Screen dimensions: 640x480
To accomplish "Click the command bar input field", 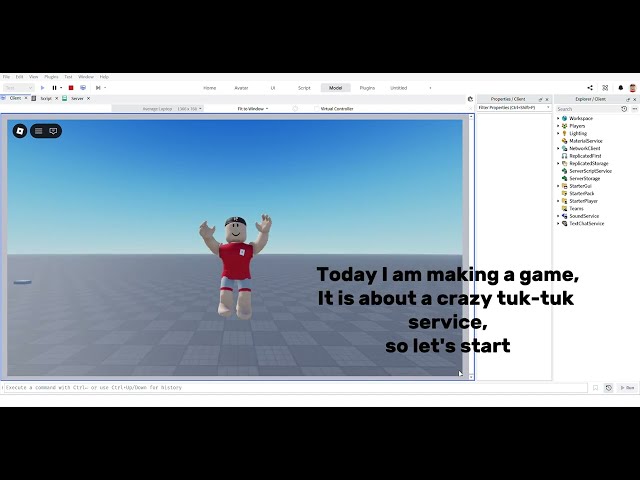I will tap(296, 387).
